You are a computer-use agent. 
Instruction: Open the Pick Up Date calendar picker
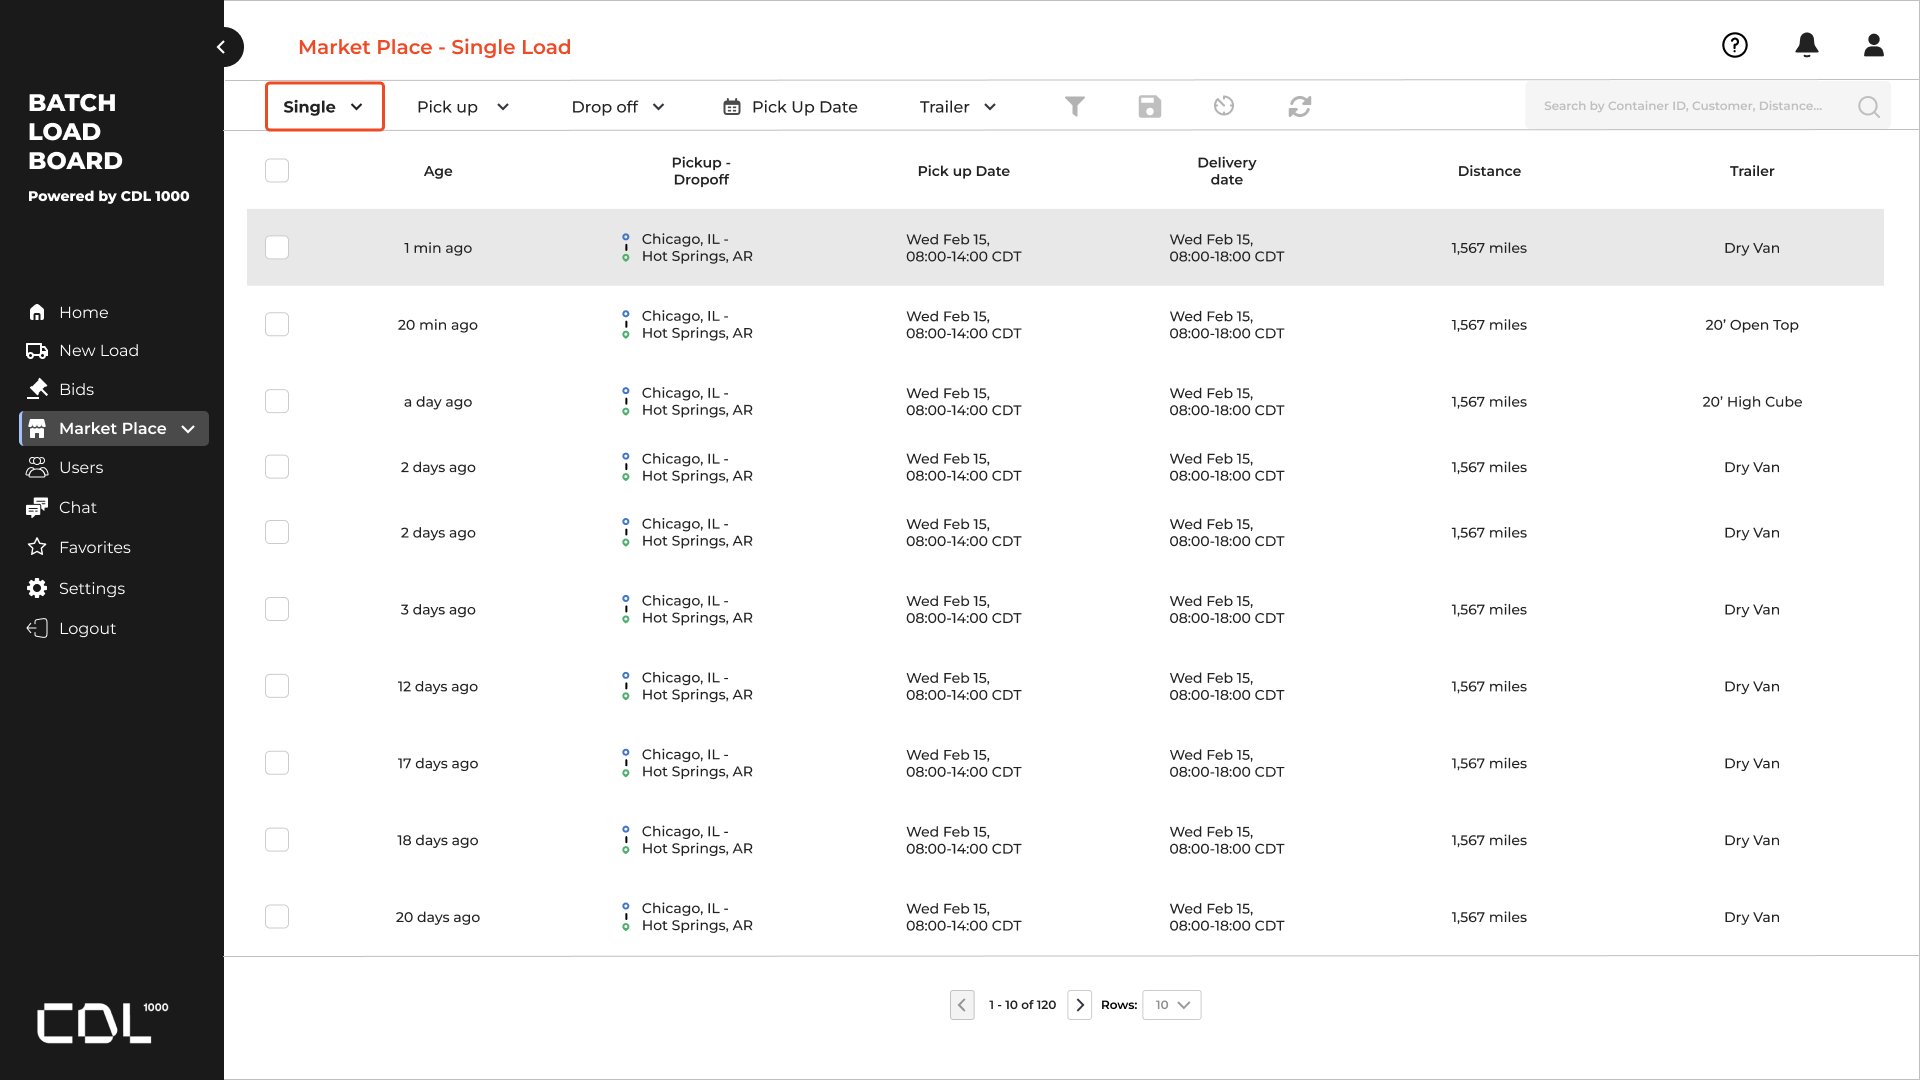790,107
